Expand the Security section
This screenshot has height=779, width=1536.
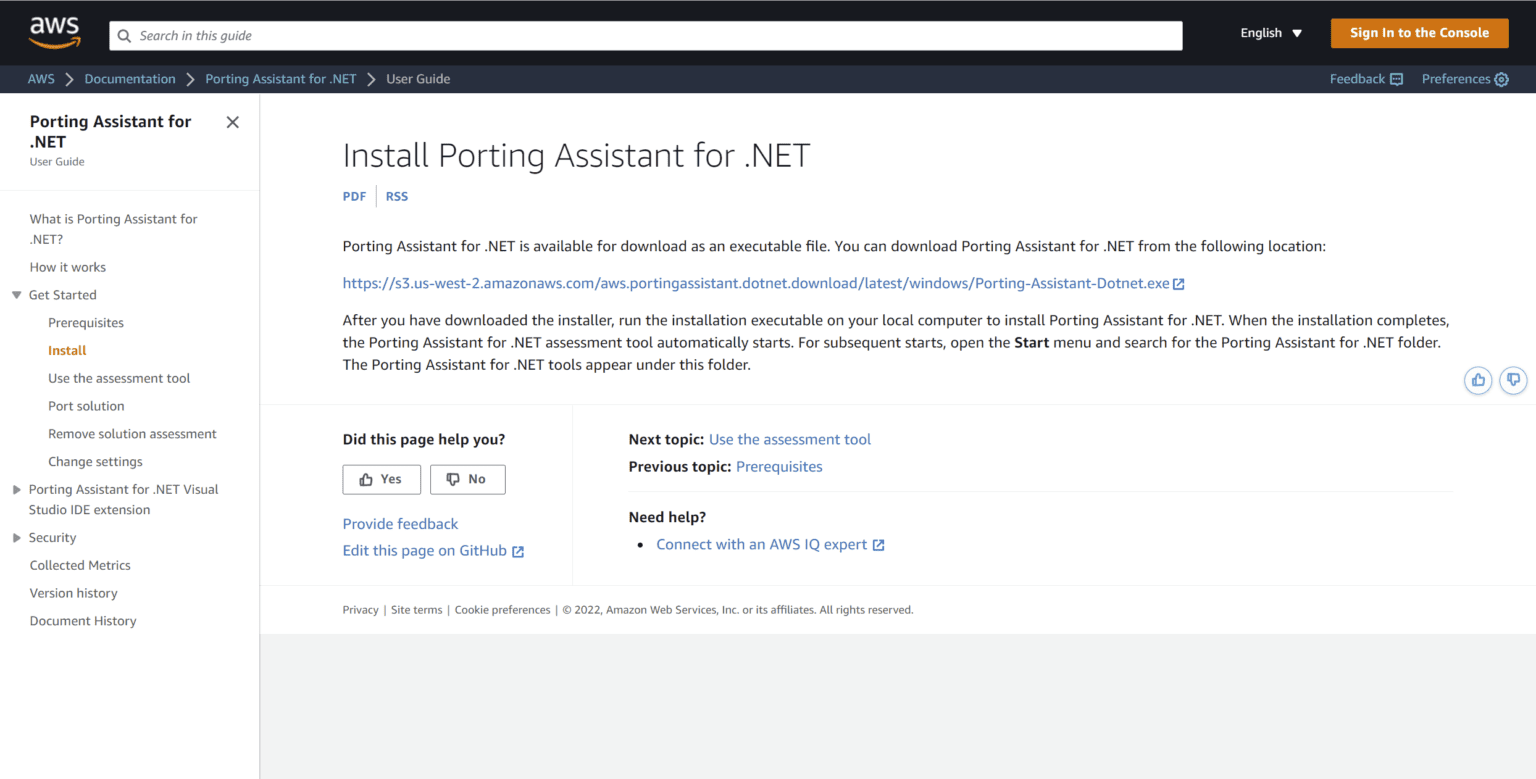pos(16,537)
